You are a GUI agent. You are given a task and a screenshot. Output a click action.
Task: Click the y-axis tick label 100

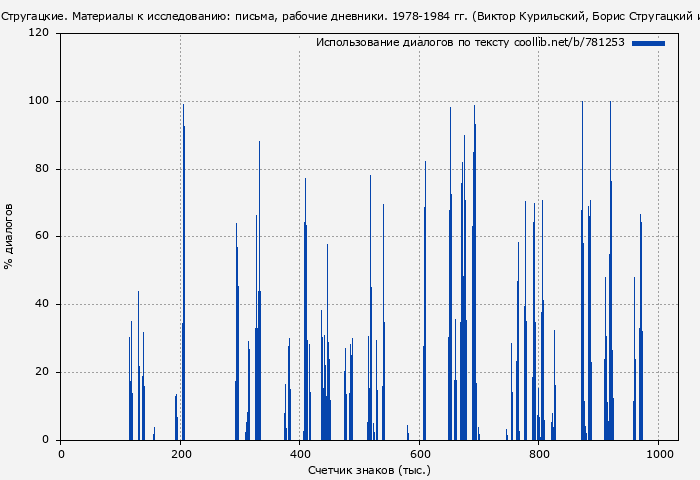point(39,101)
